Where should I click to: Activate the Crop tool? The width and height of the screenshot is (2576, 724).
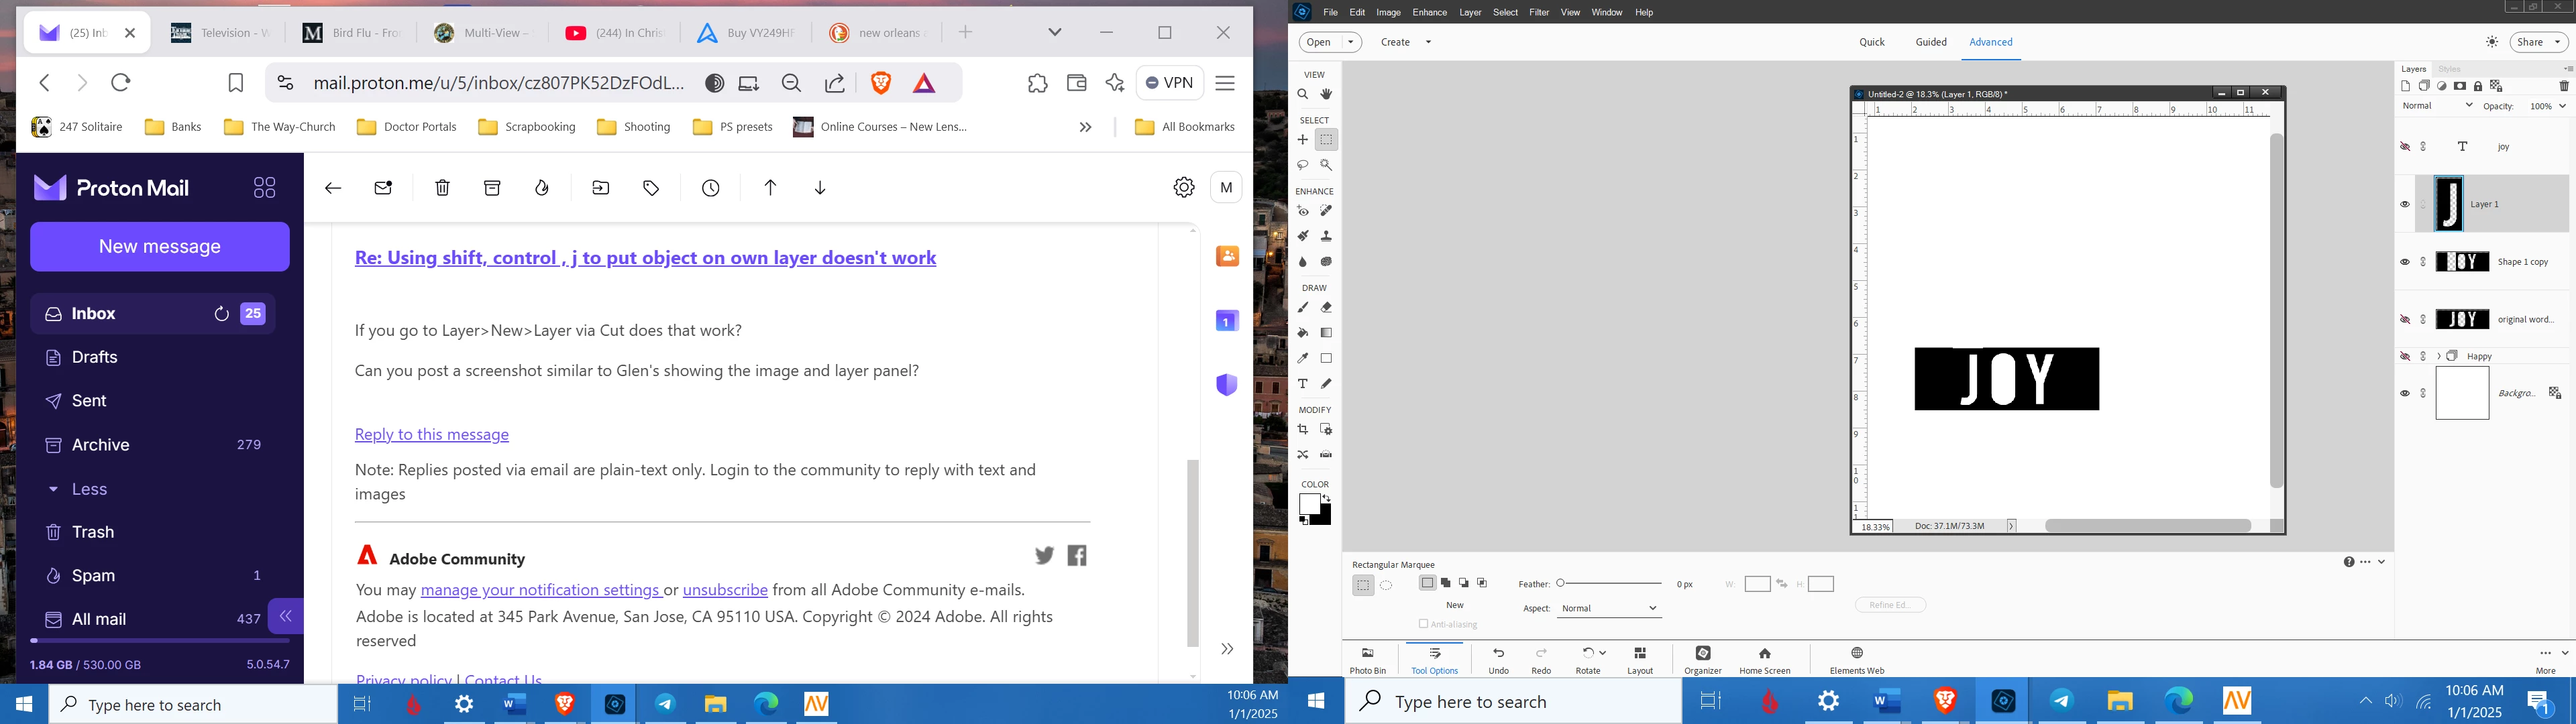pos(1303,430)
